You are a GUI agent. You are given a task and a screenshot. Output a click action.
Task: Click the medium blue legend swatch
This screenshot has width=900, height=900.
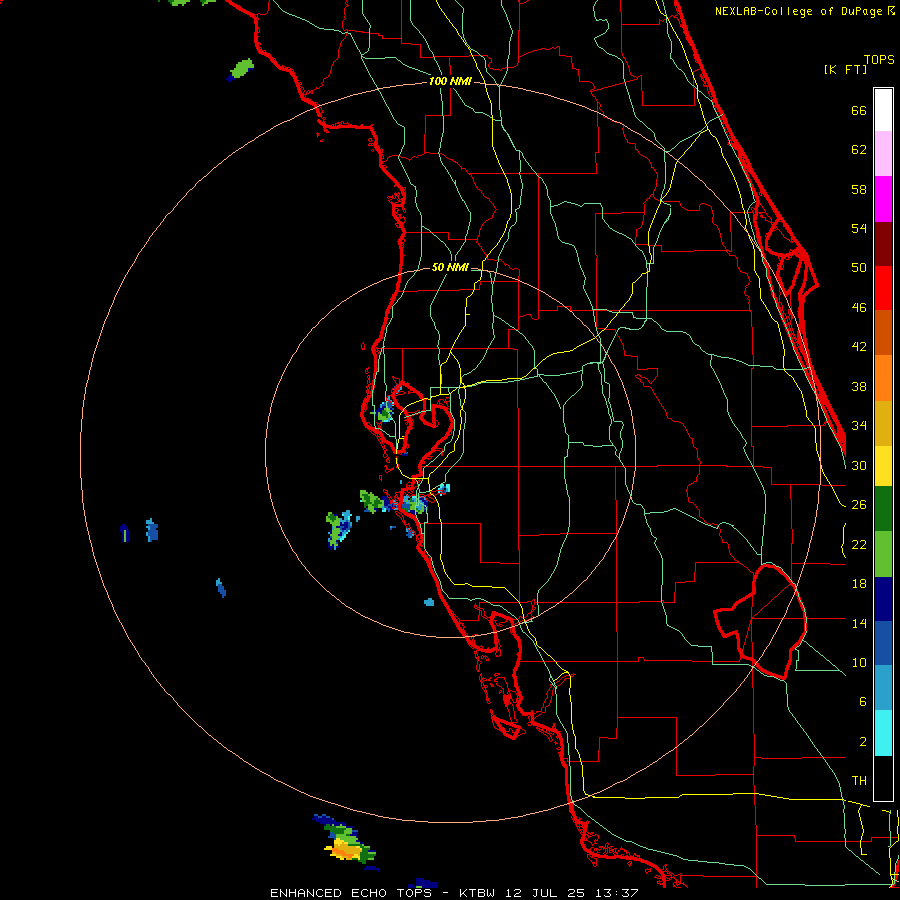tap(883, 643)
